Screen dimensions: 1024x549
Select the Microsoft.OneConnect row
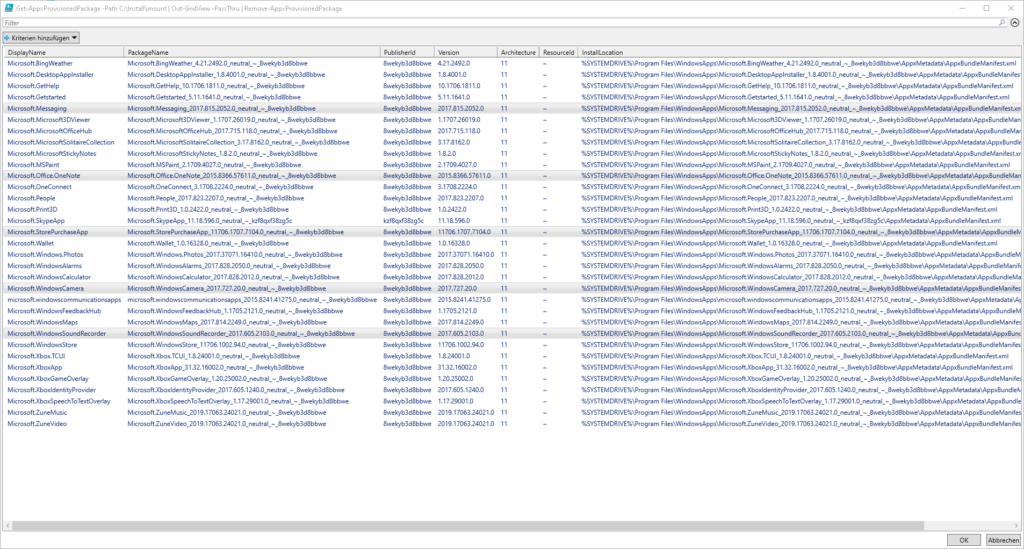512,187
